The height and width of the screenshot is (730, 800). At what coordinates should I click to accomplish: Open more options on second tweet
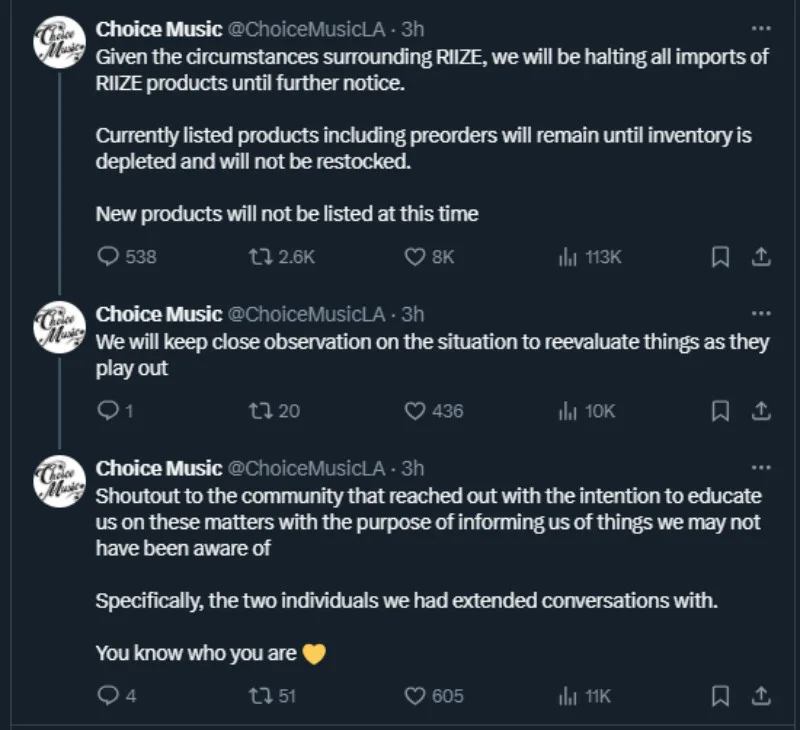tap(760, 314)
